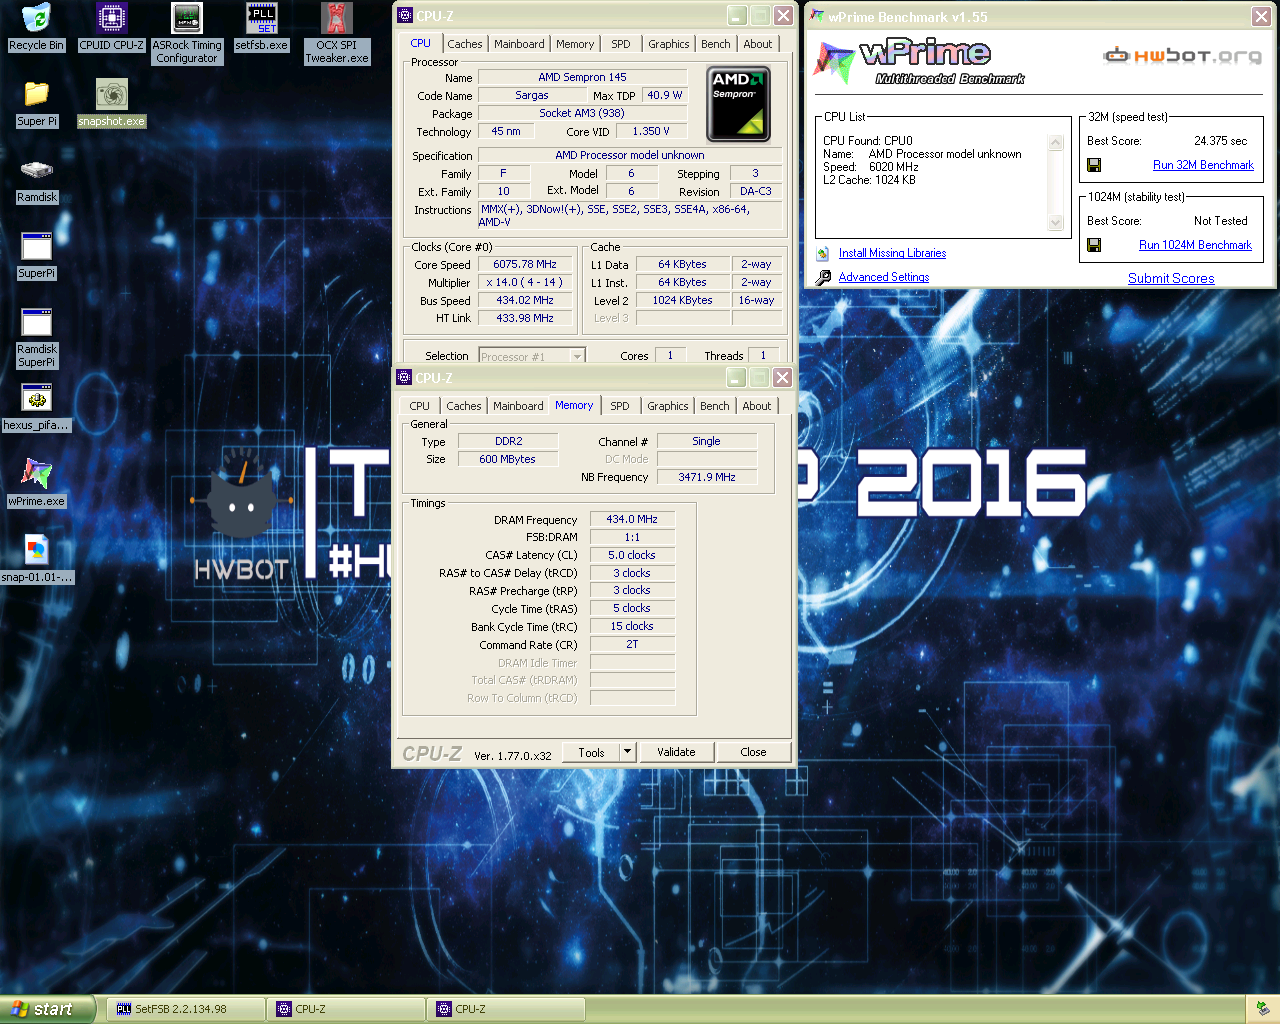Expand the Tools dropdown arrow
Screen dimensions: 1280x1024
pos(628,752)
